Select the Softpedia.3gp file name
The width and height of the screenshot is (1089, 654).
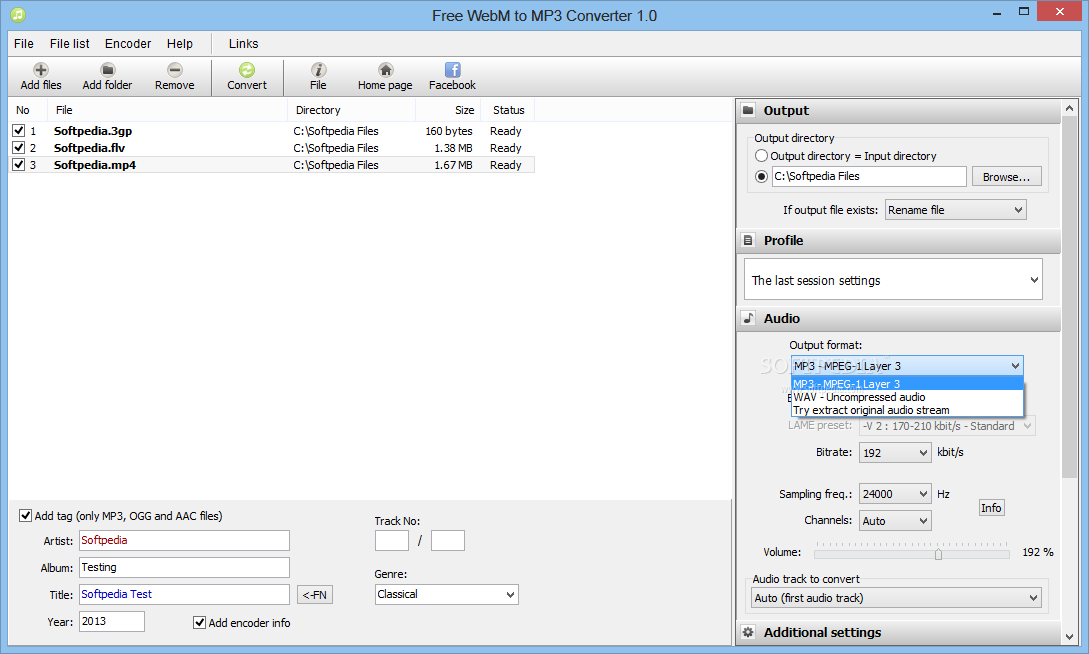click(x=93, y=131)
